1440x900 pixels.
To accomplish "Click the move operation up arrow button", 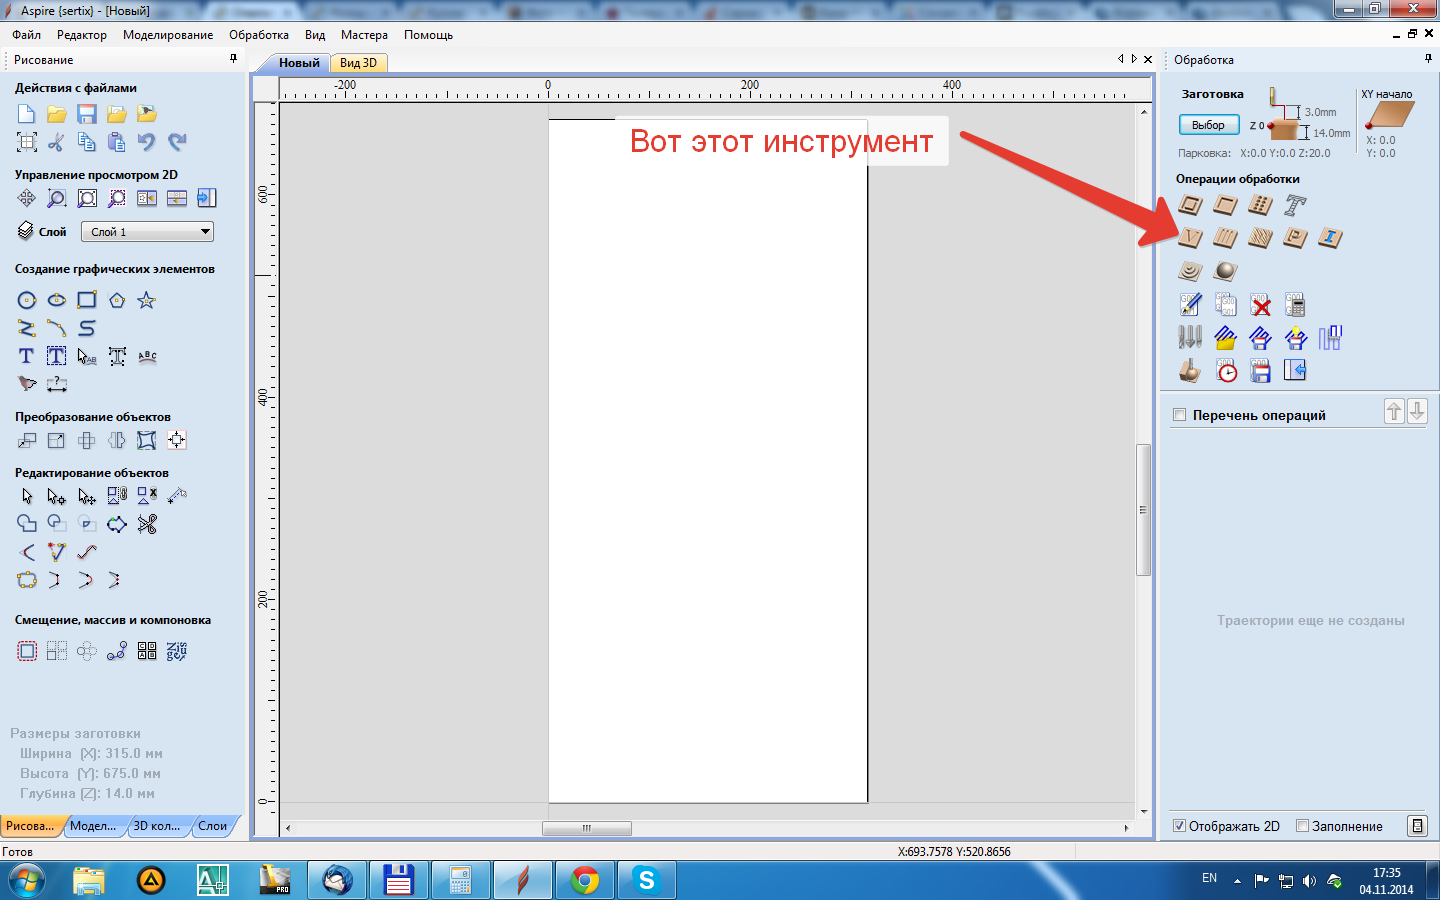I will click(x=1394, y=411).
